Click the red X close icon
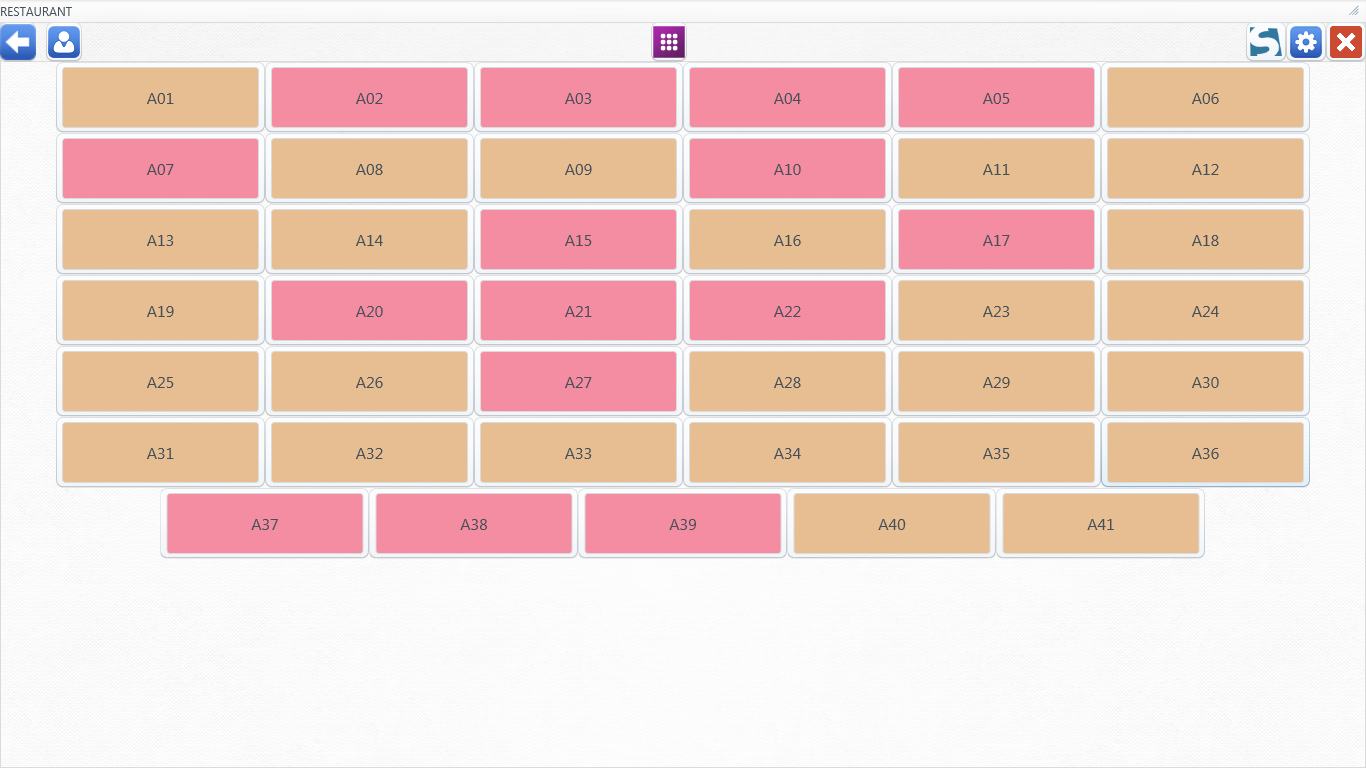This screenshot has height=768, width=1366. (x=1346, y=43)
